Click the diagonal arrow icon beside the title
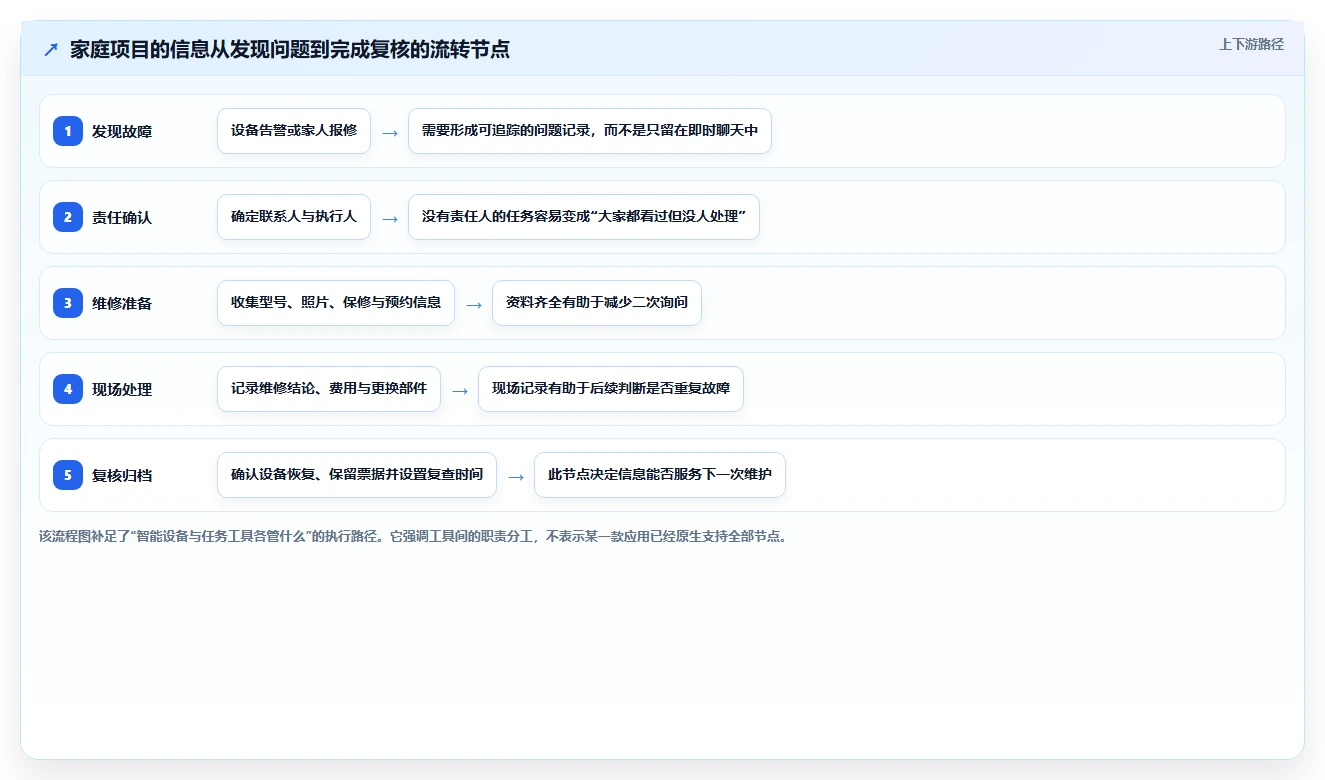This screenshot has height=780, width=1325. [x=51, y=50]
